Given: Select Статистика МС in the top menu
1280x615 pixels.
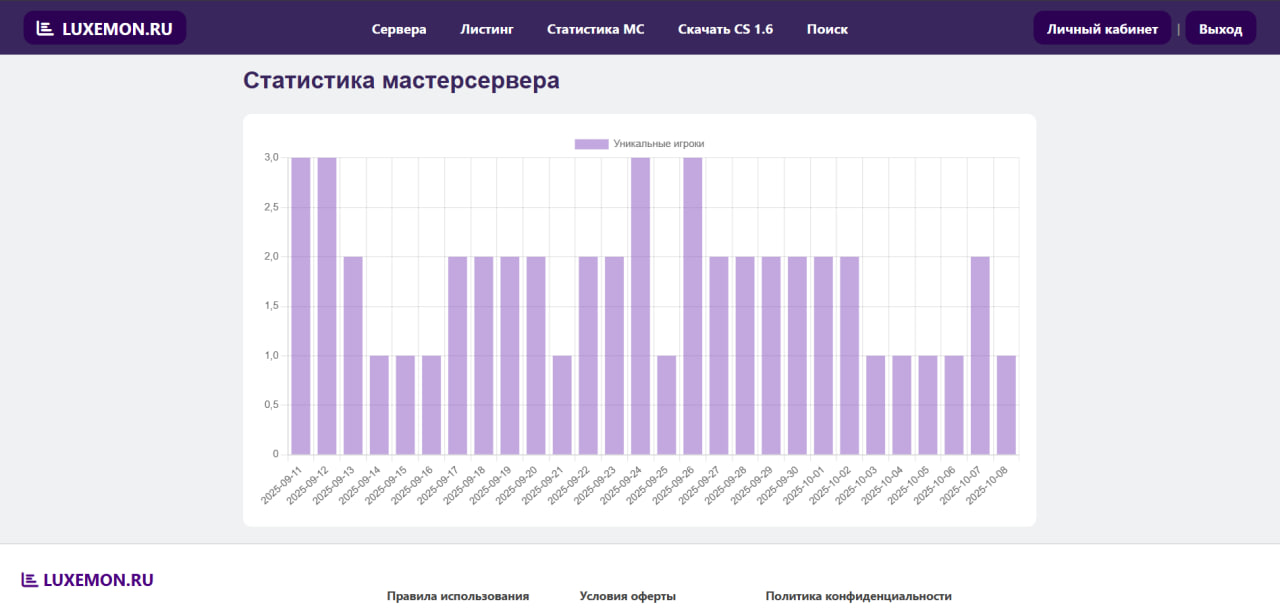Looking at the screenshot, I should tap(595, 29).
